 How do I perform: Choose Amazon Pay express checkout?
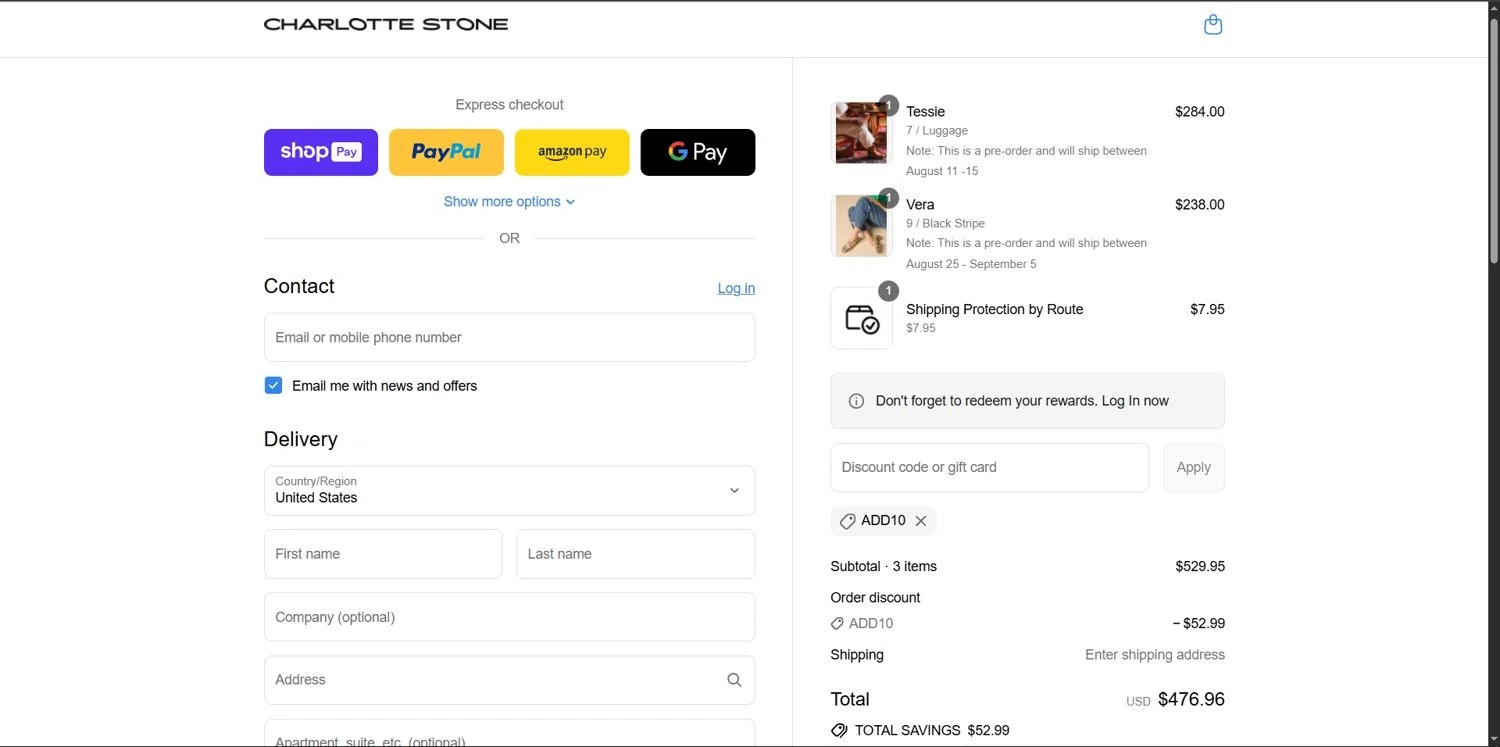click(x=572, y=152)
